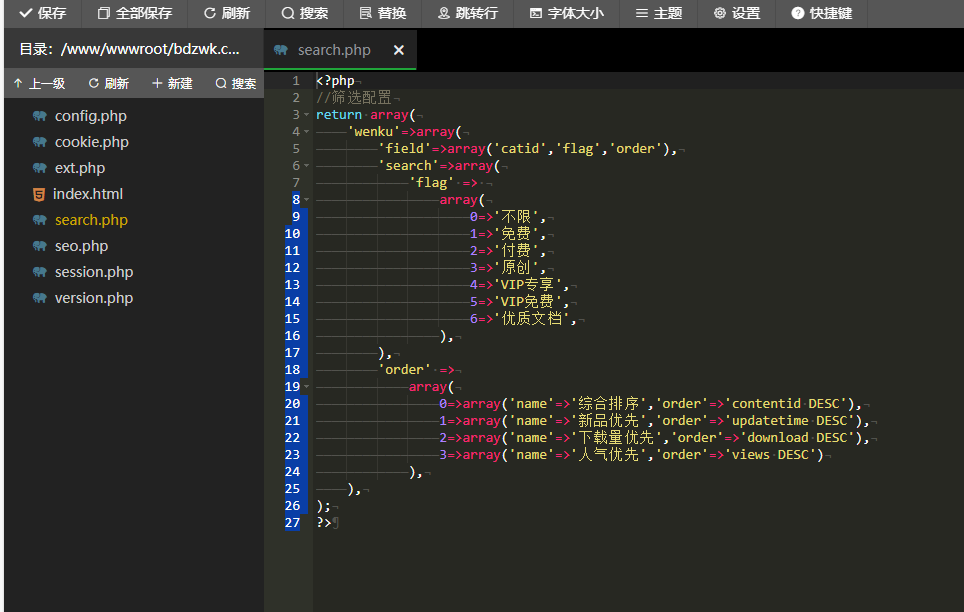Create a new file with 新建
This screenshot has width=964, height=612.
171,83
